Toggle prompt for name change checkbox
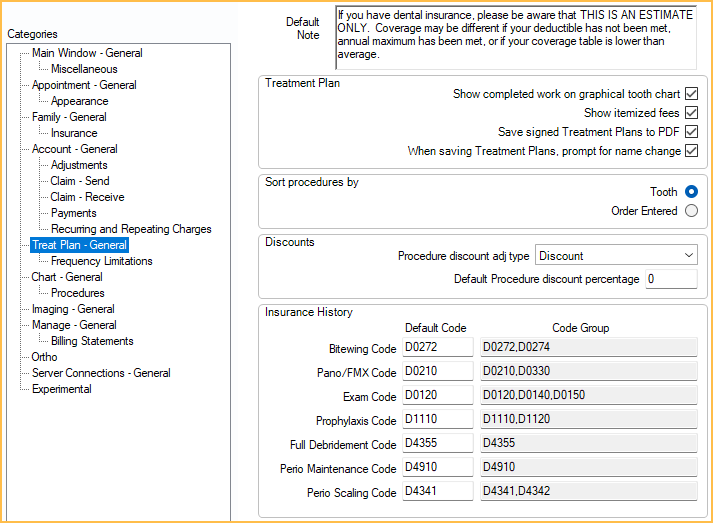The height and width of the screenshot is (523, 713). (691, 151)
